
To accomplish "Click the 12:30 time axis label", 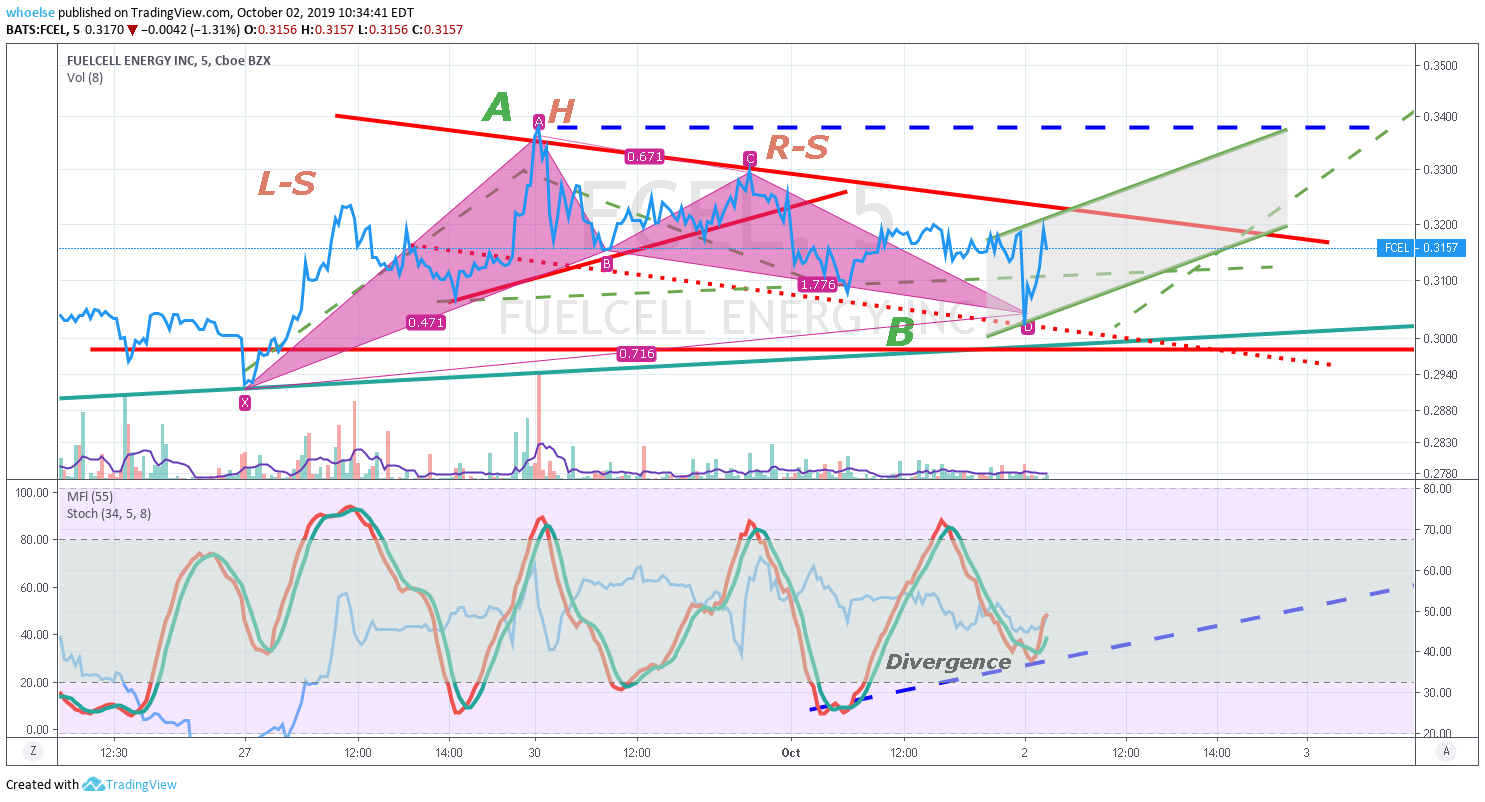I will (114, 751).
